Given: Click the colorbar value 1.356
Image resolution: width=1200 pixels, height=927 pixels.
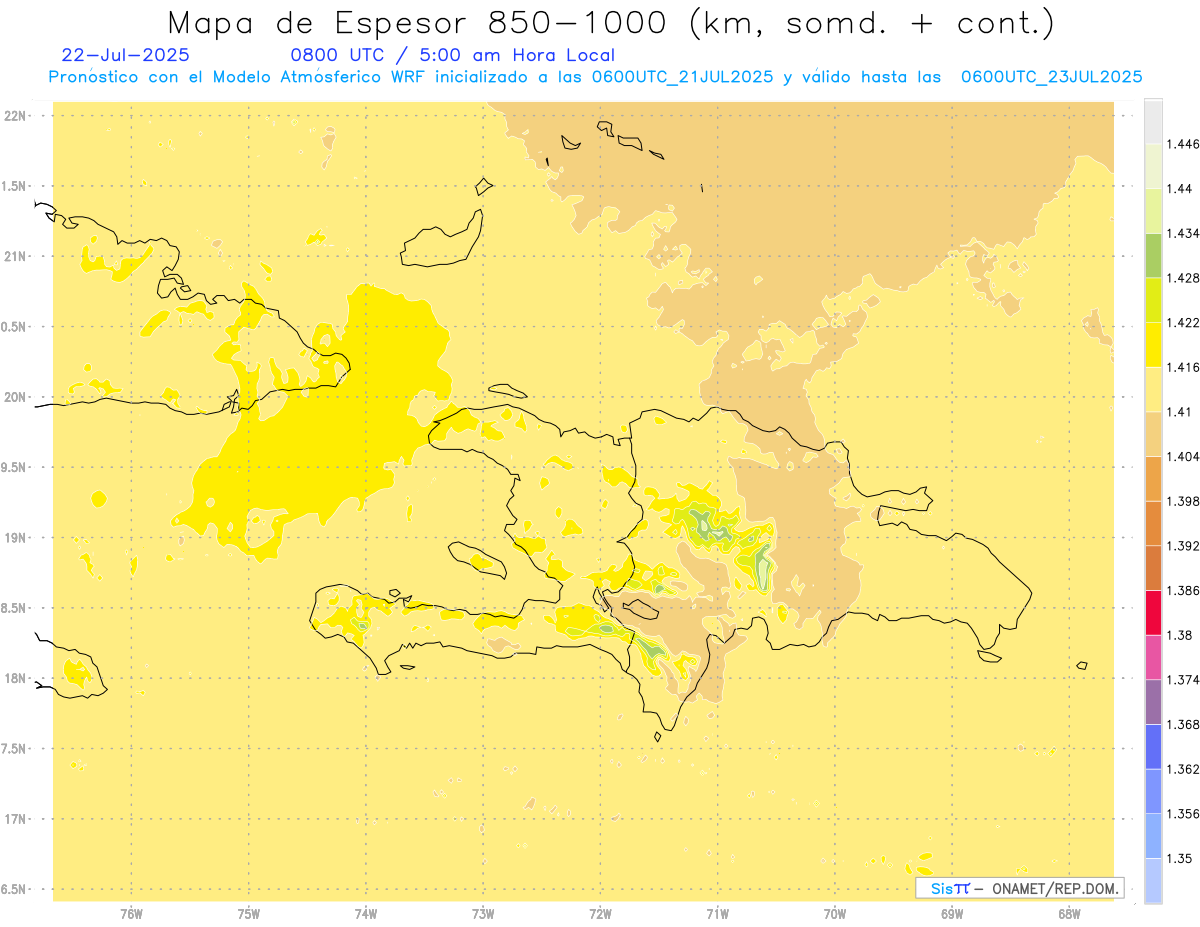Looking at the screenshot, I should [x=1185, y=814].
